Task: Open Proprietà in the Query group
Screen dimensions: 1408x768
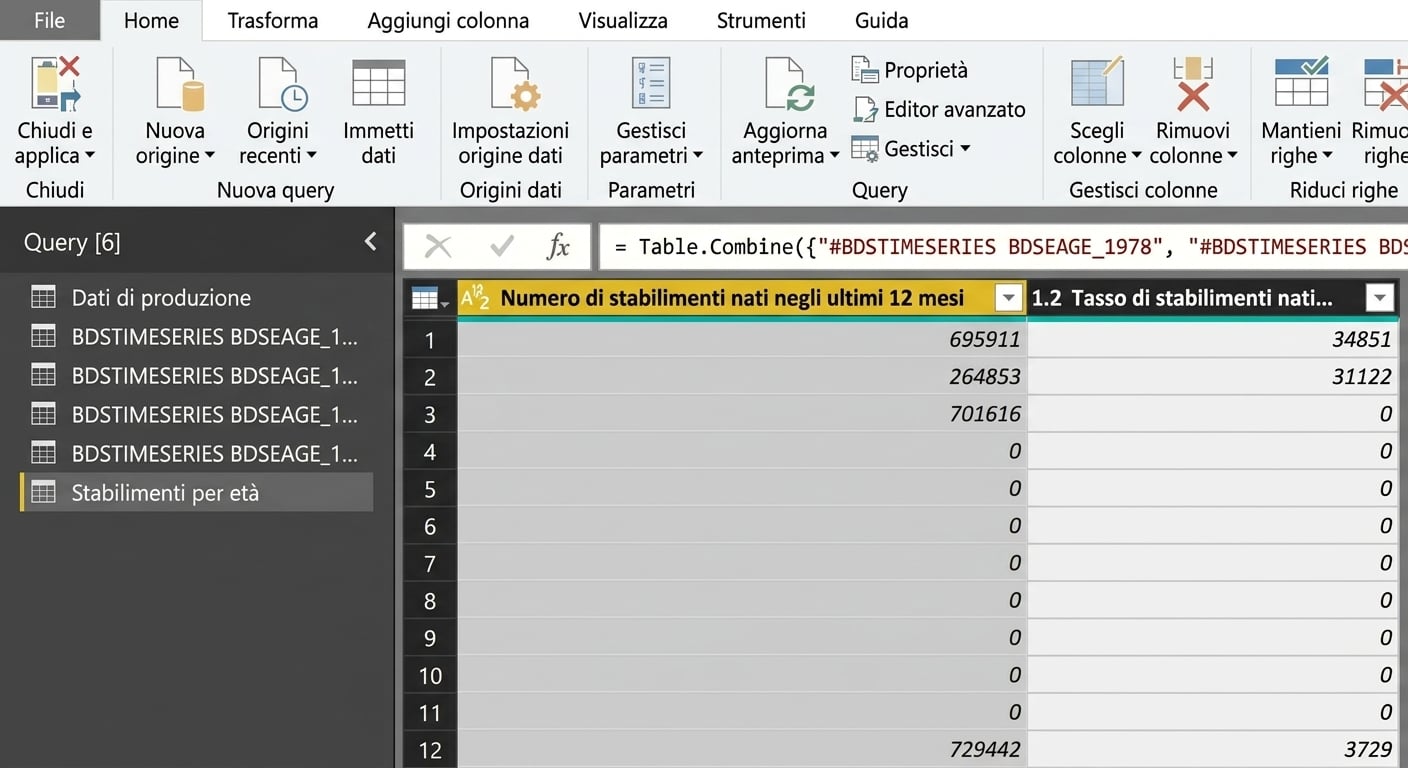Action: pos(910,70)
